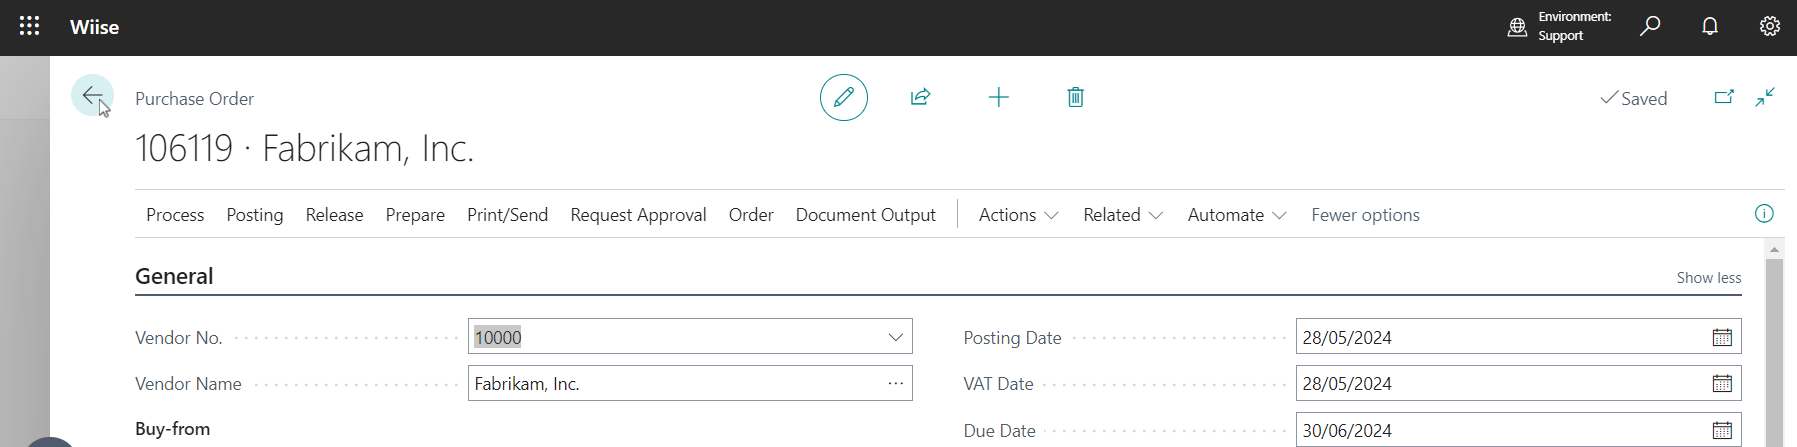Click the '106119 · Fabrikam, Inc.' title
The width and height of the screenshot is (1797, 447).
coord(304,148)
